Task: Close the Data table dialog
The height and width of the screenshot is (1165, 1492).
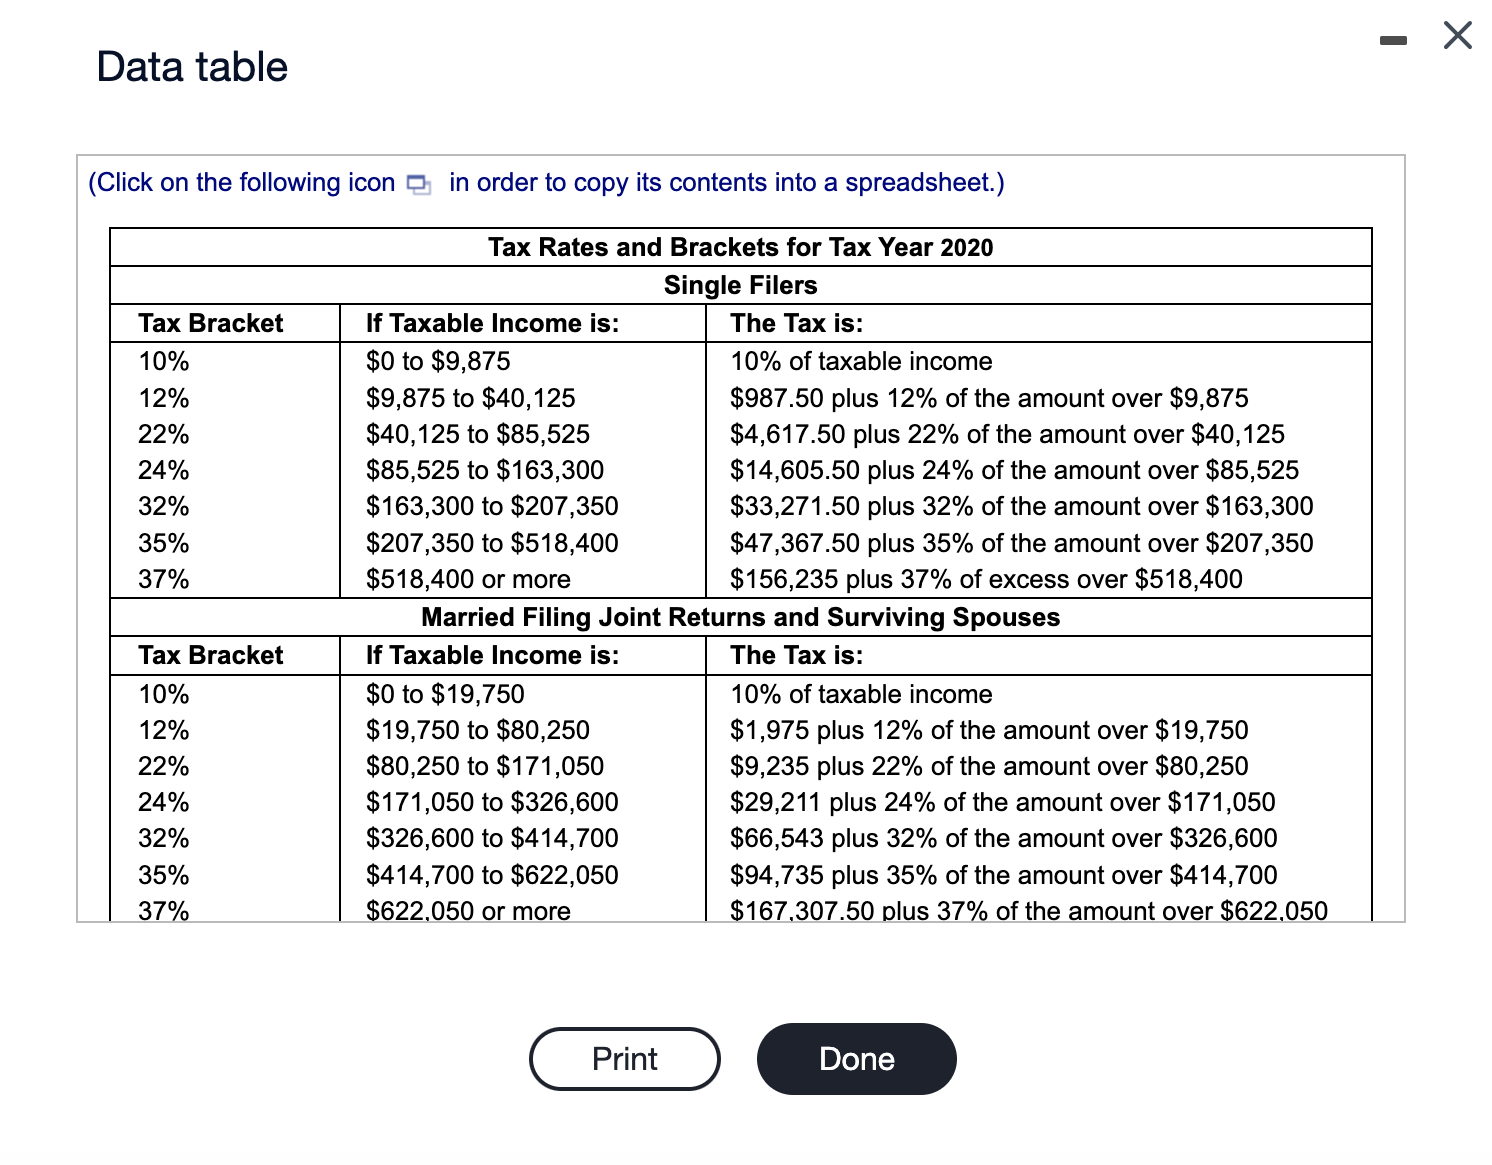Action: [x=1458, y=36]
